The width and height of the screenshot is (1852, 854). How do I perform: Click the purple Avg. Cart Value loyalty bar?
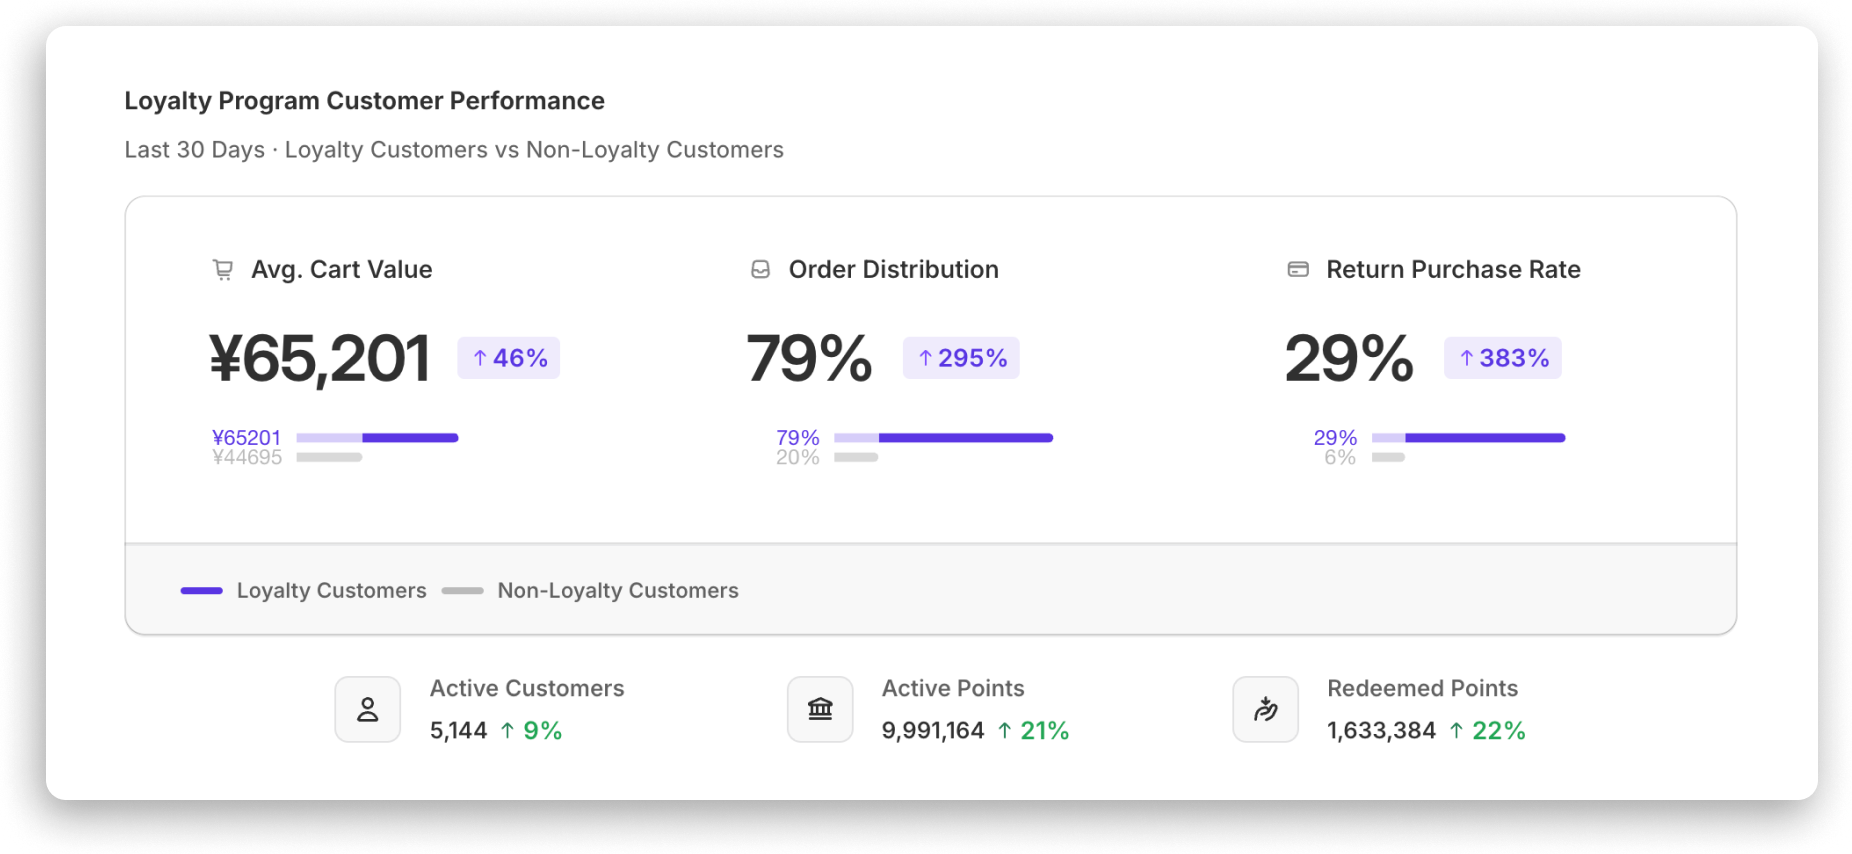[x=410, y=438]
